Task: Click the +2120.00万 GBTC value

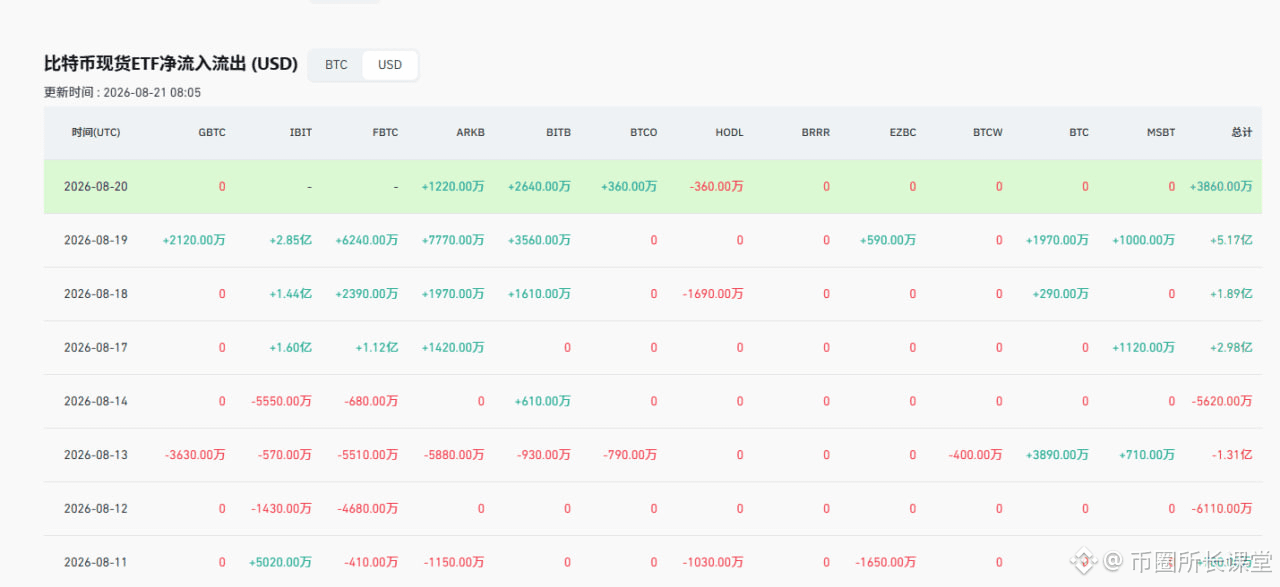Action: click(x=194, y=241)
